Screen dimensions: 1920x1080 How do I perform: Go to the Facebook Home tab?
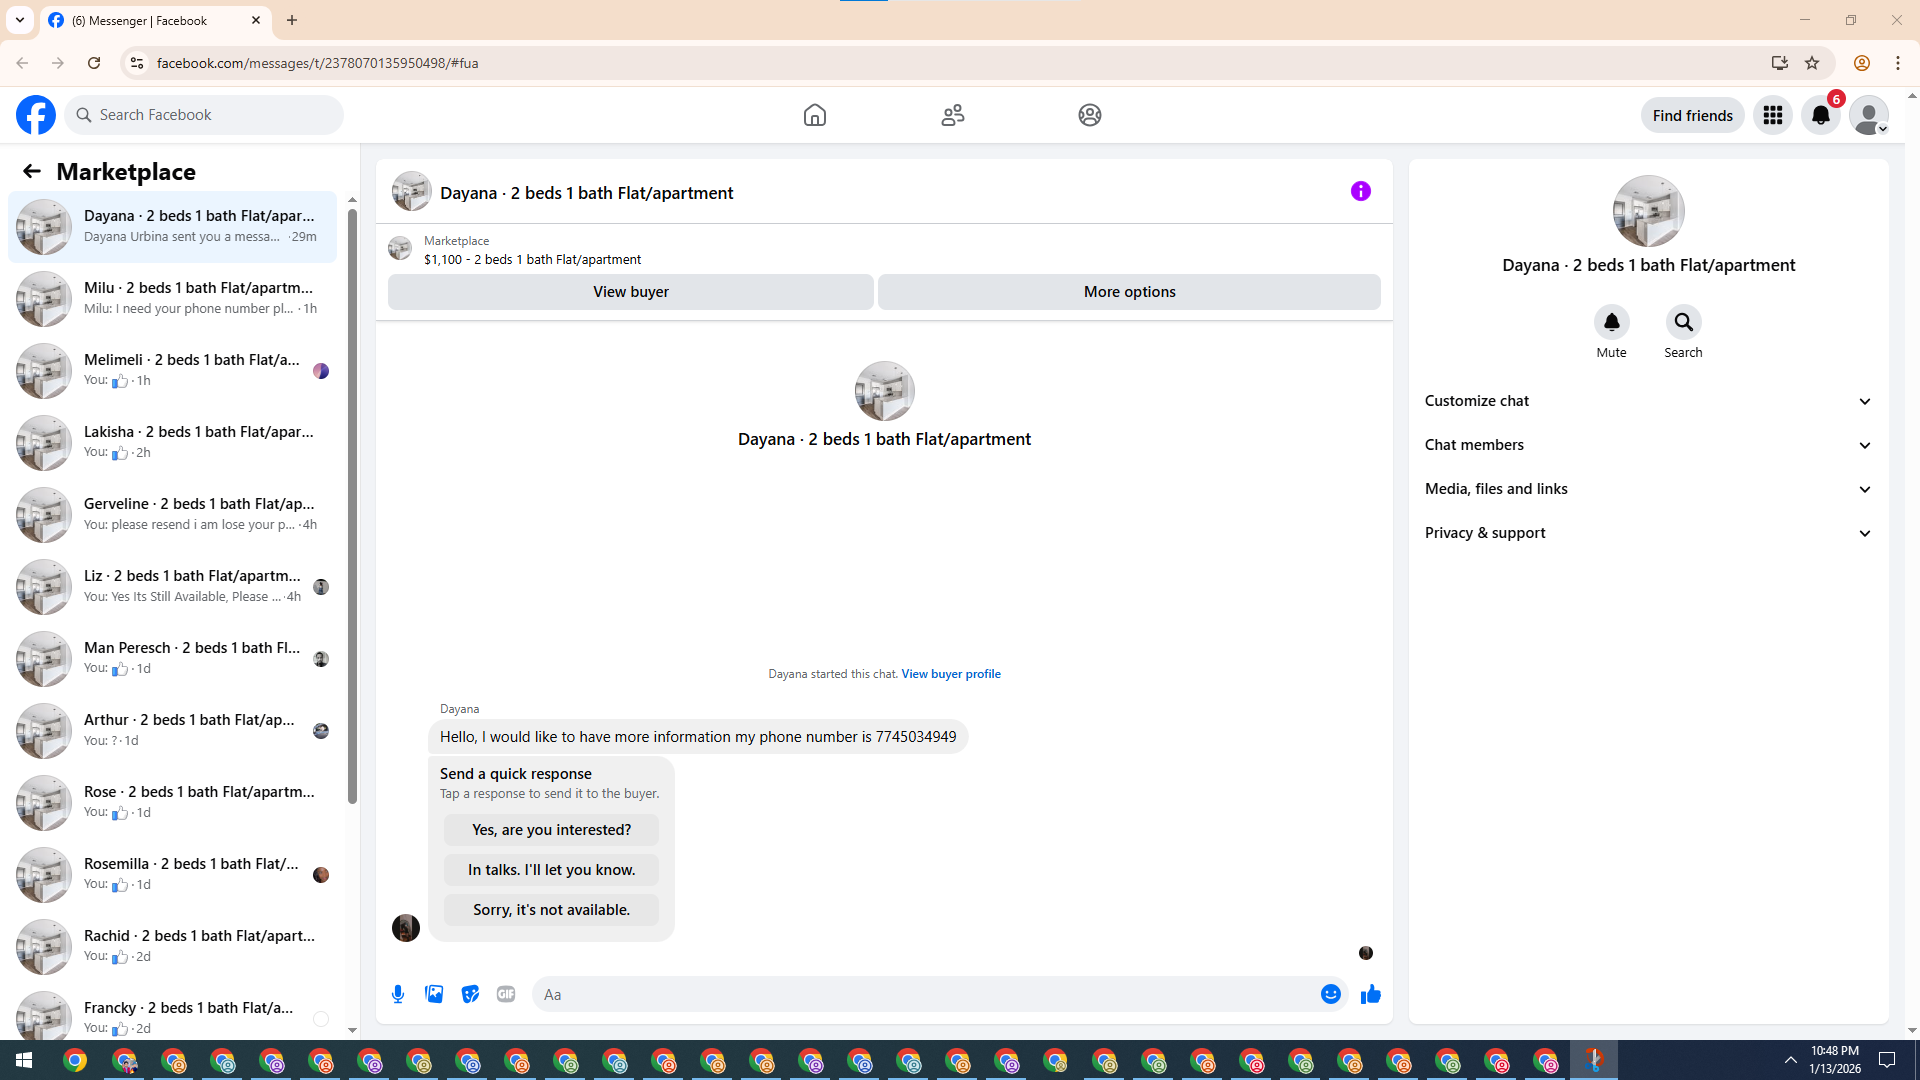(814, 115)
